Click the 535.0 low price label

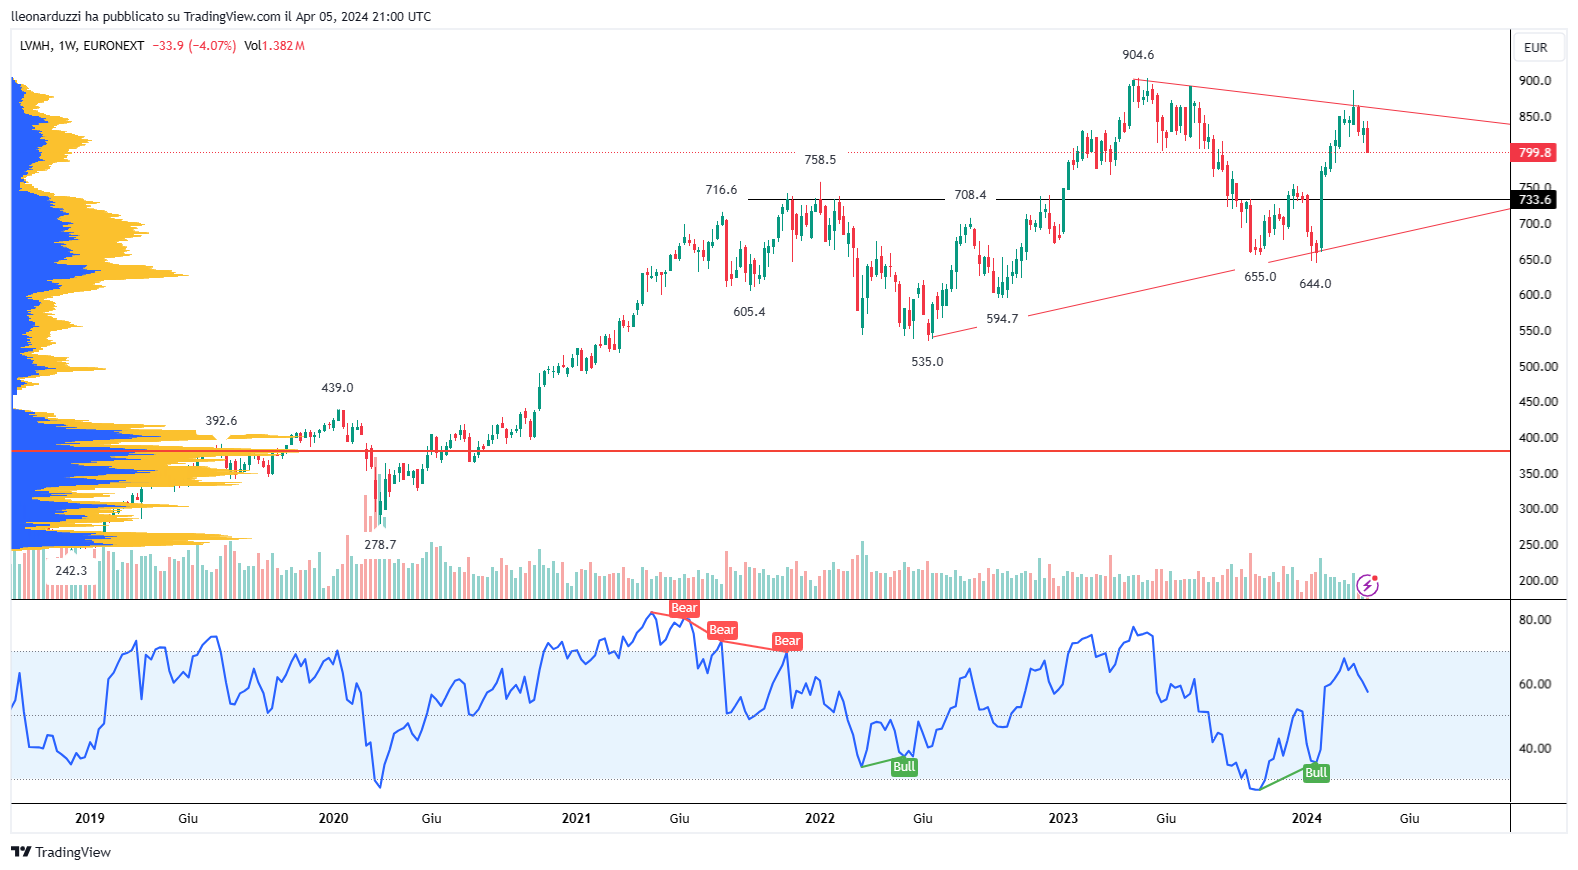click(x=927, y=362)
